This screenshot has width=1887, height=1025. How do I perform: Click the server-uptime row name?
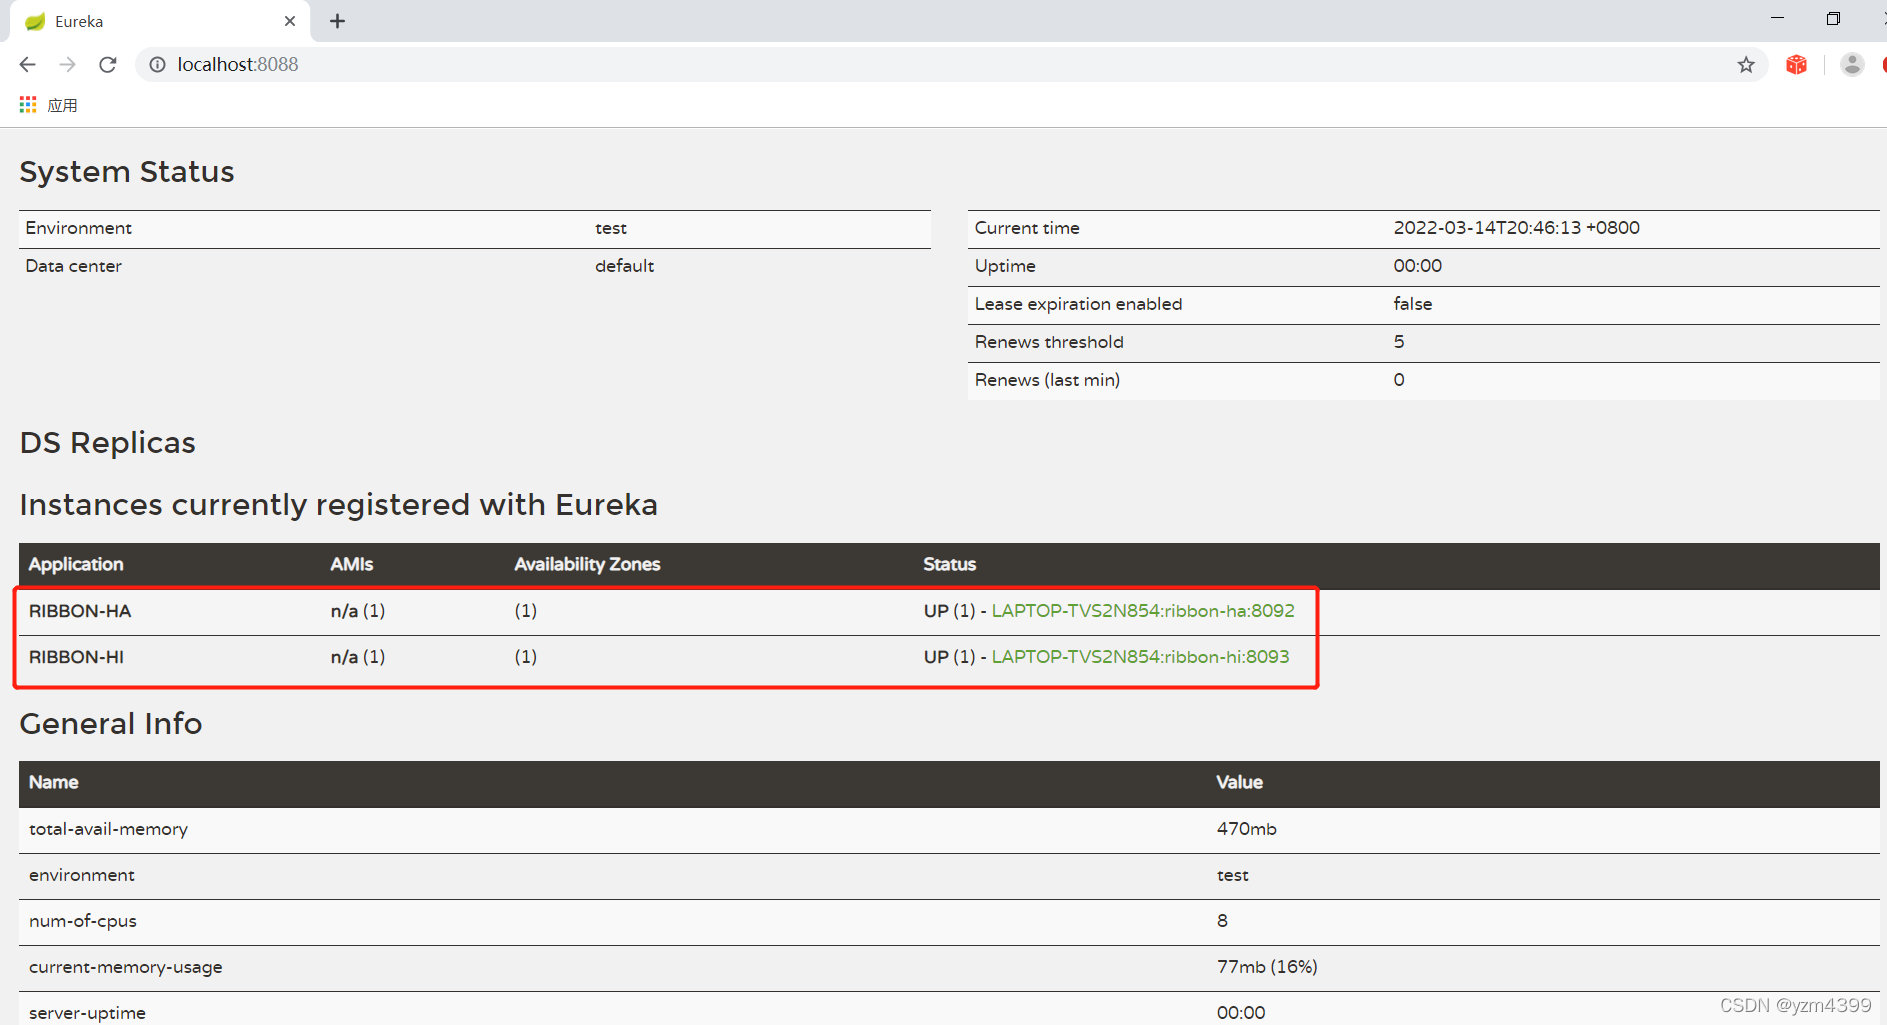(87, 1013)
